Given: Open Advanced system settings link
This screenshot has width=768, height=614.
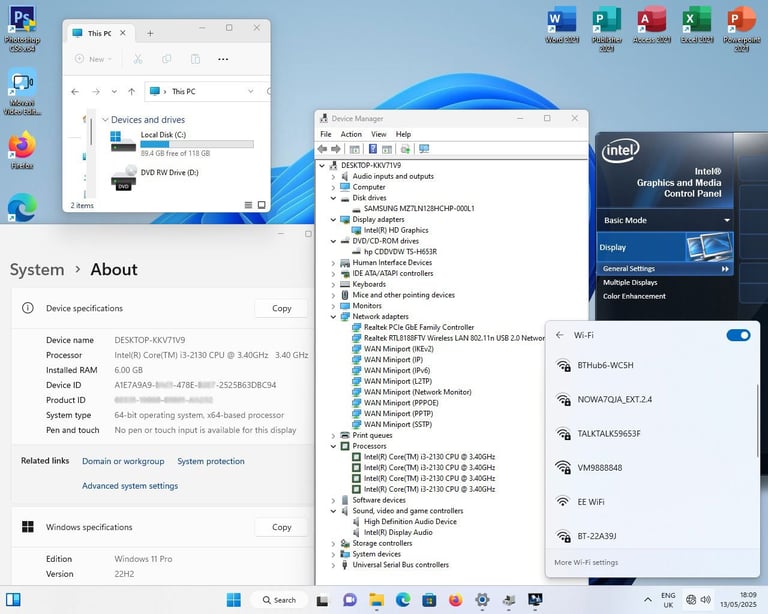Looking at the screenshot, I should click(130, 486).
